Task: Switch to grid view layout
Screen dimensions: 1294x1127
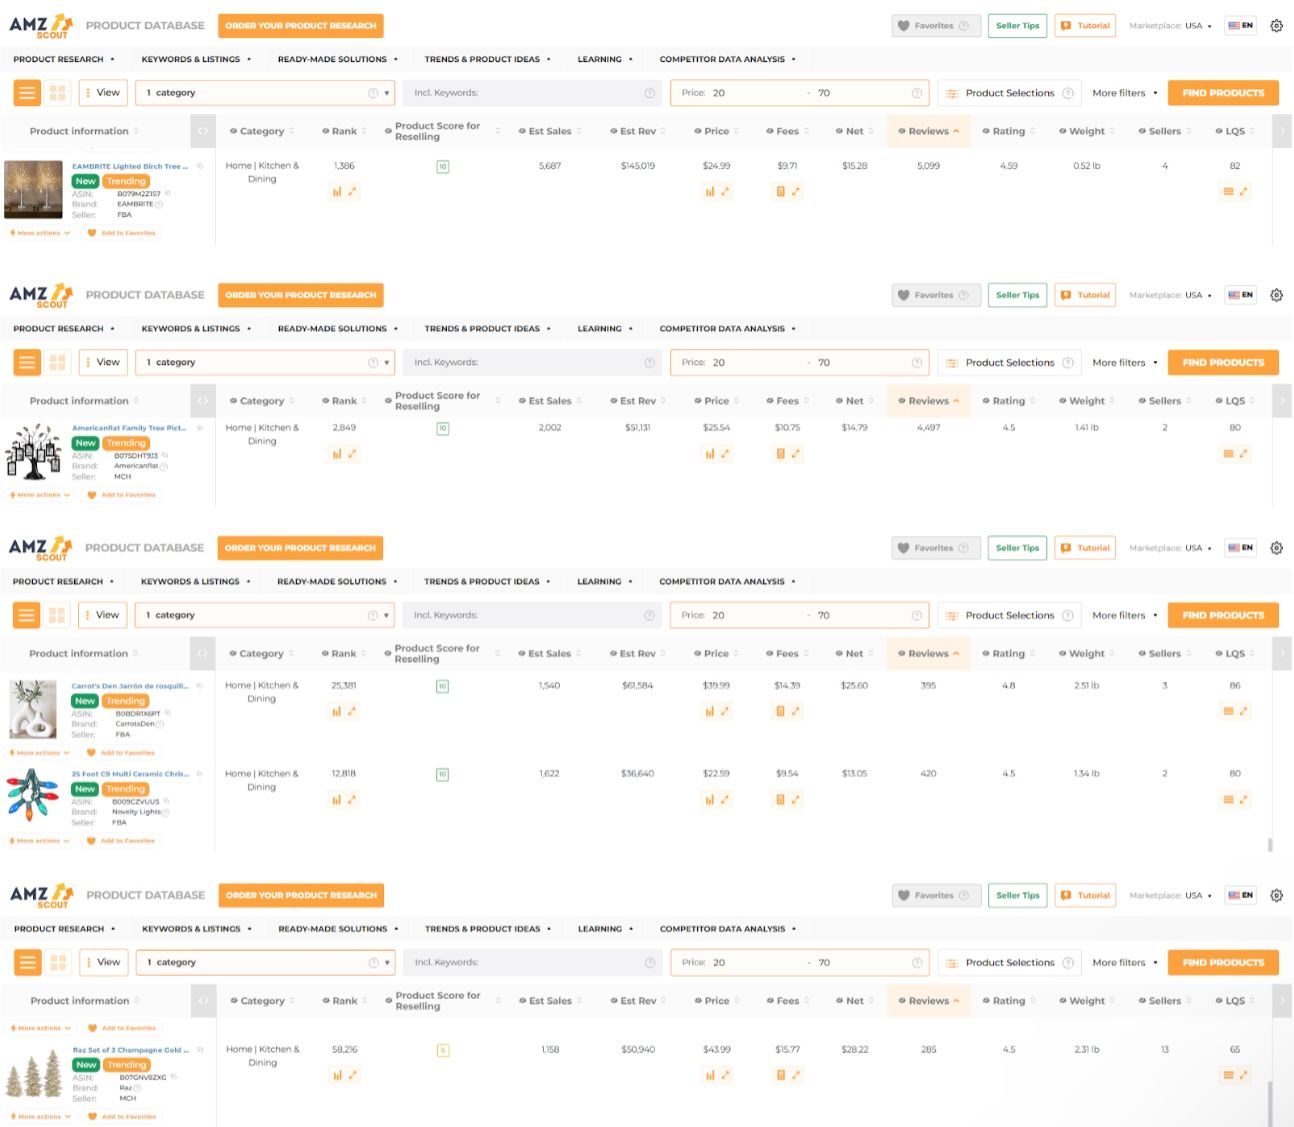Action: (x=57, y=92)
